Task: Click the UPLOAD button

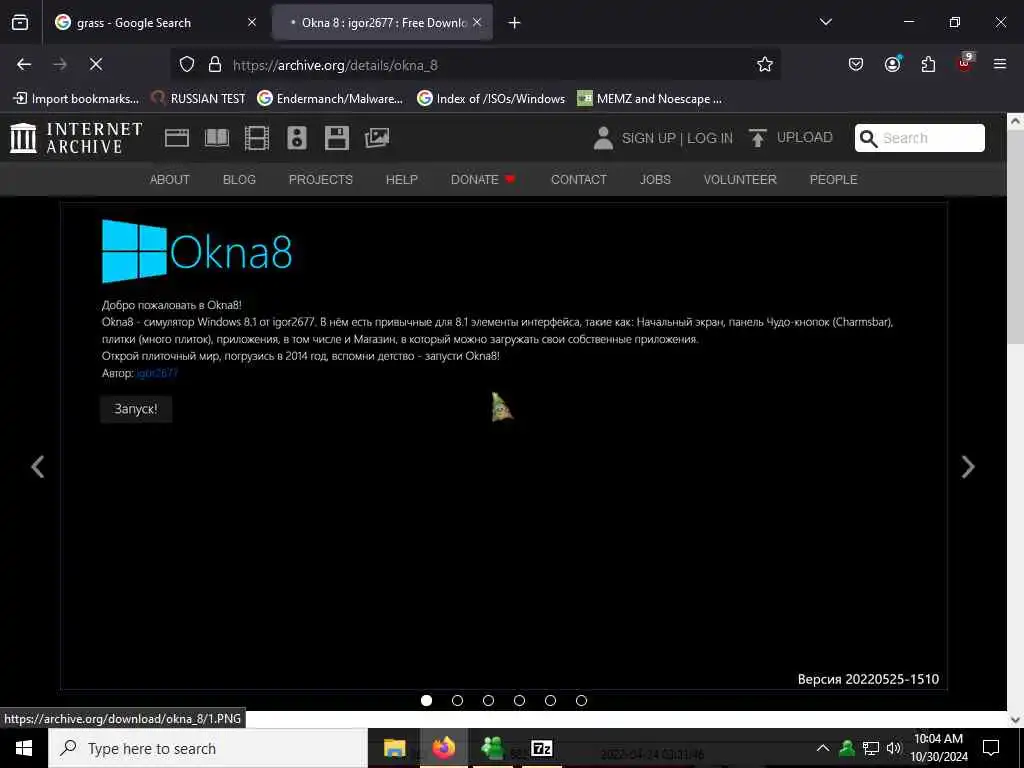Action: (x=791, y=138)
